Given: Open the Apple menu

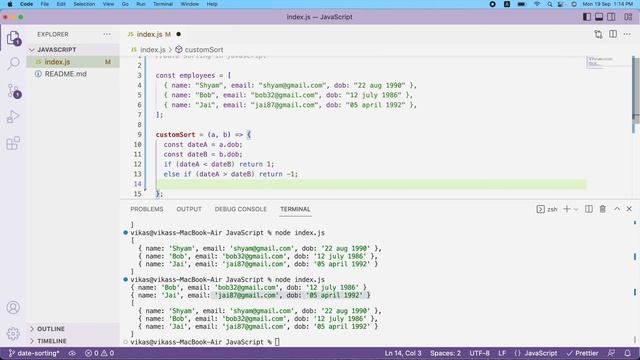Looking at the screenshot, I should coord(9,4).
